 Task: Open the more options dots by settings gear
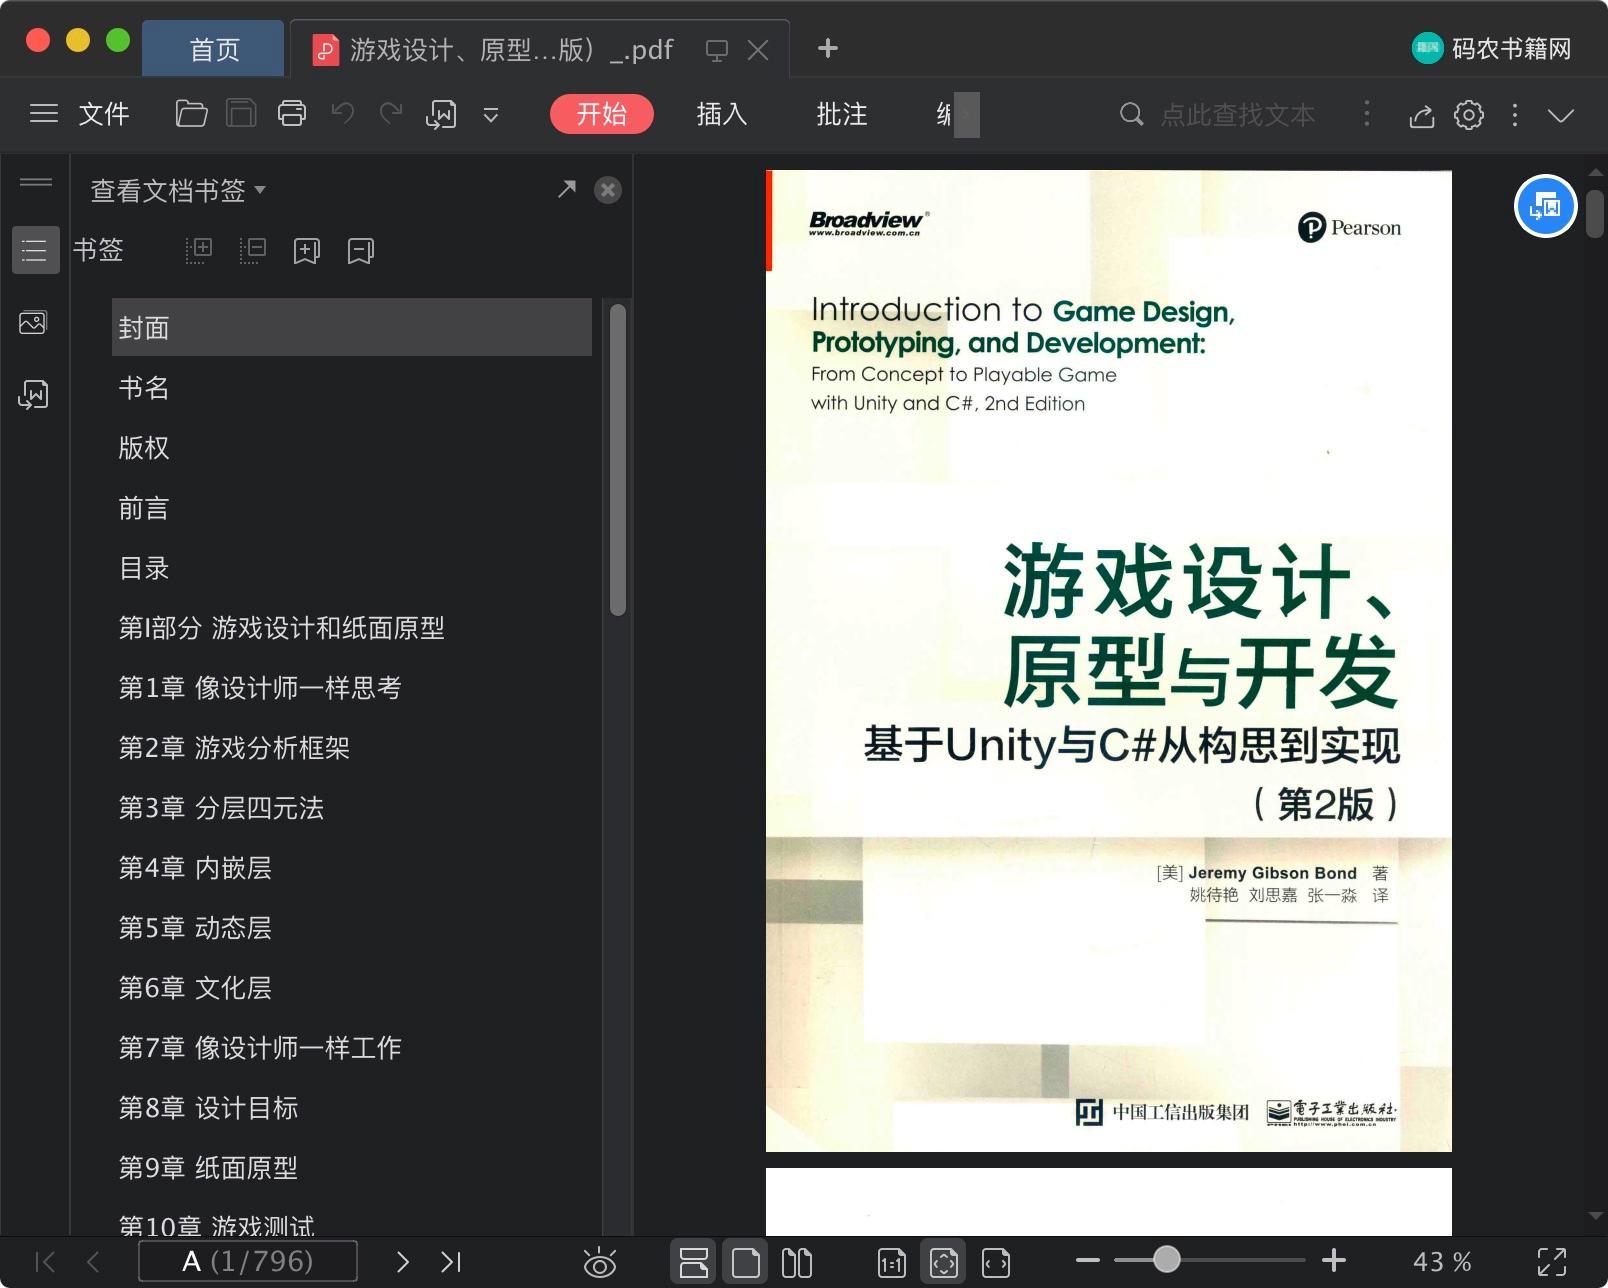[x=1515, y=115]
